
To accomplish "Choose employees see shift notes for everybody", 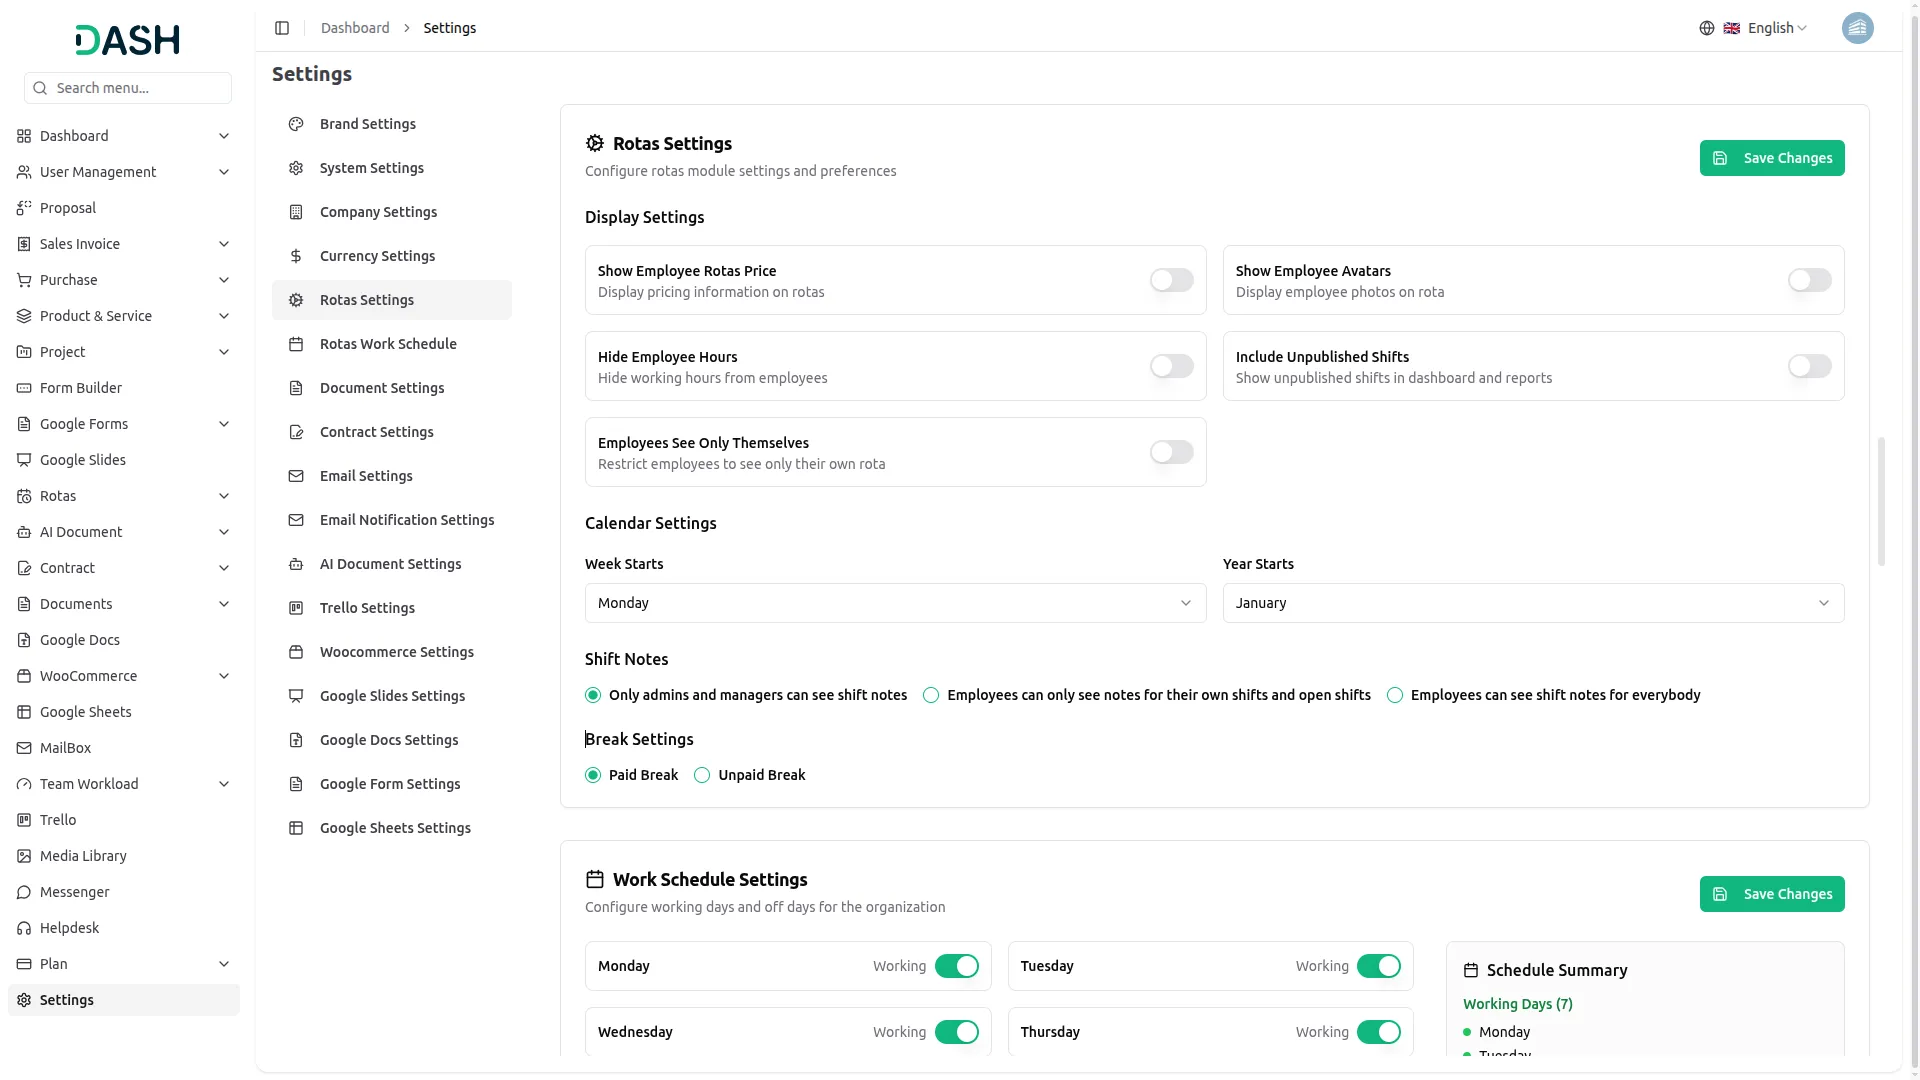I will (x=1395, y=695).
